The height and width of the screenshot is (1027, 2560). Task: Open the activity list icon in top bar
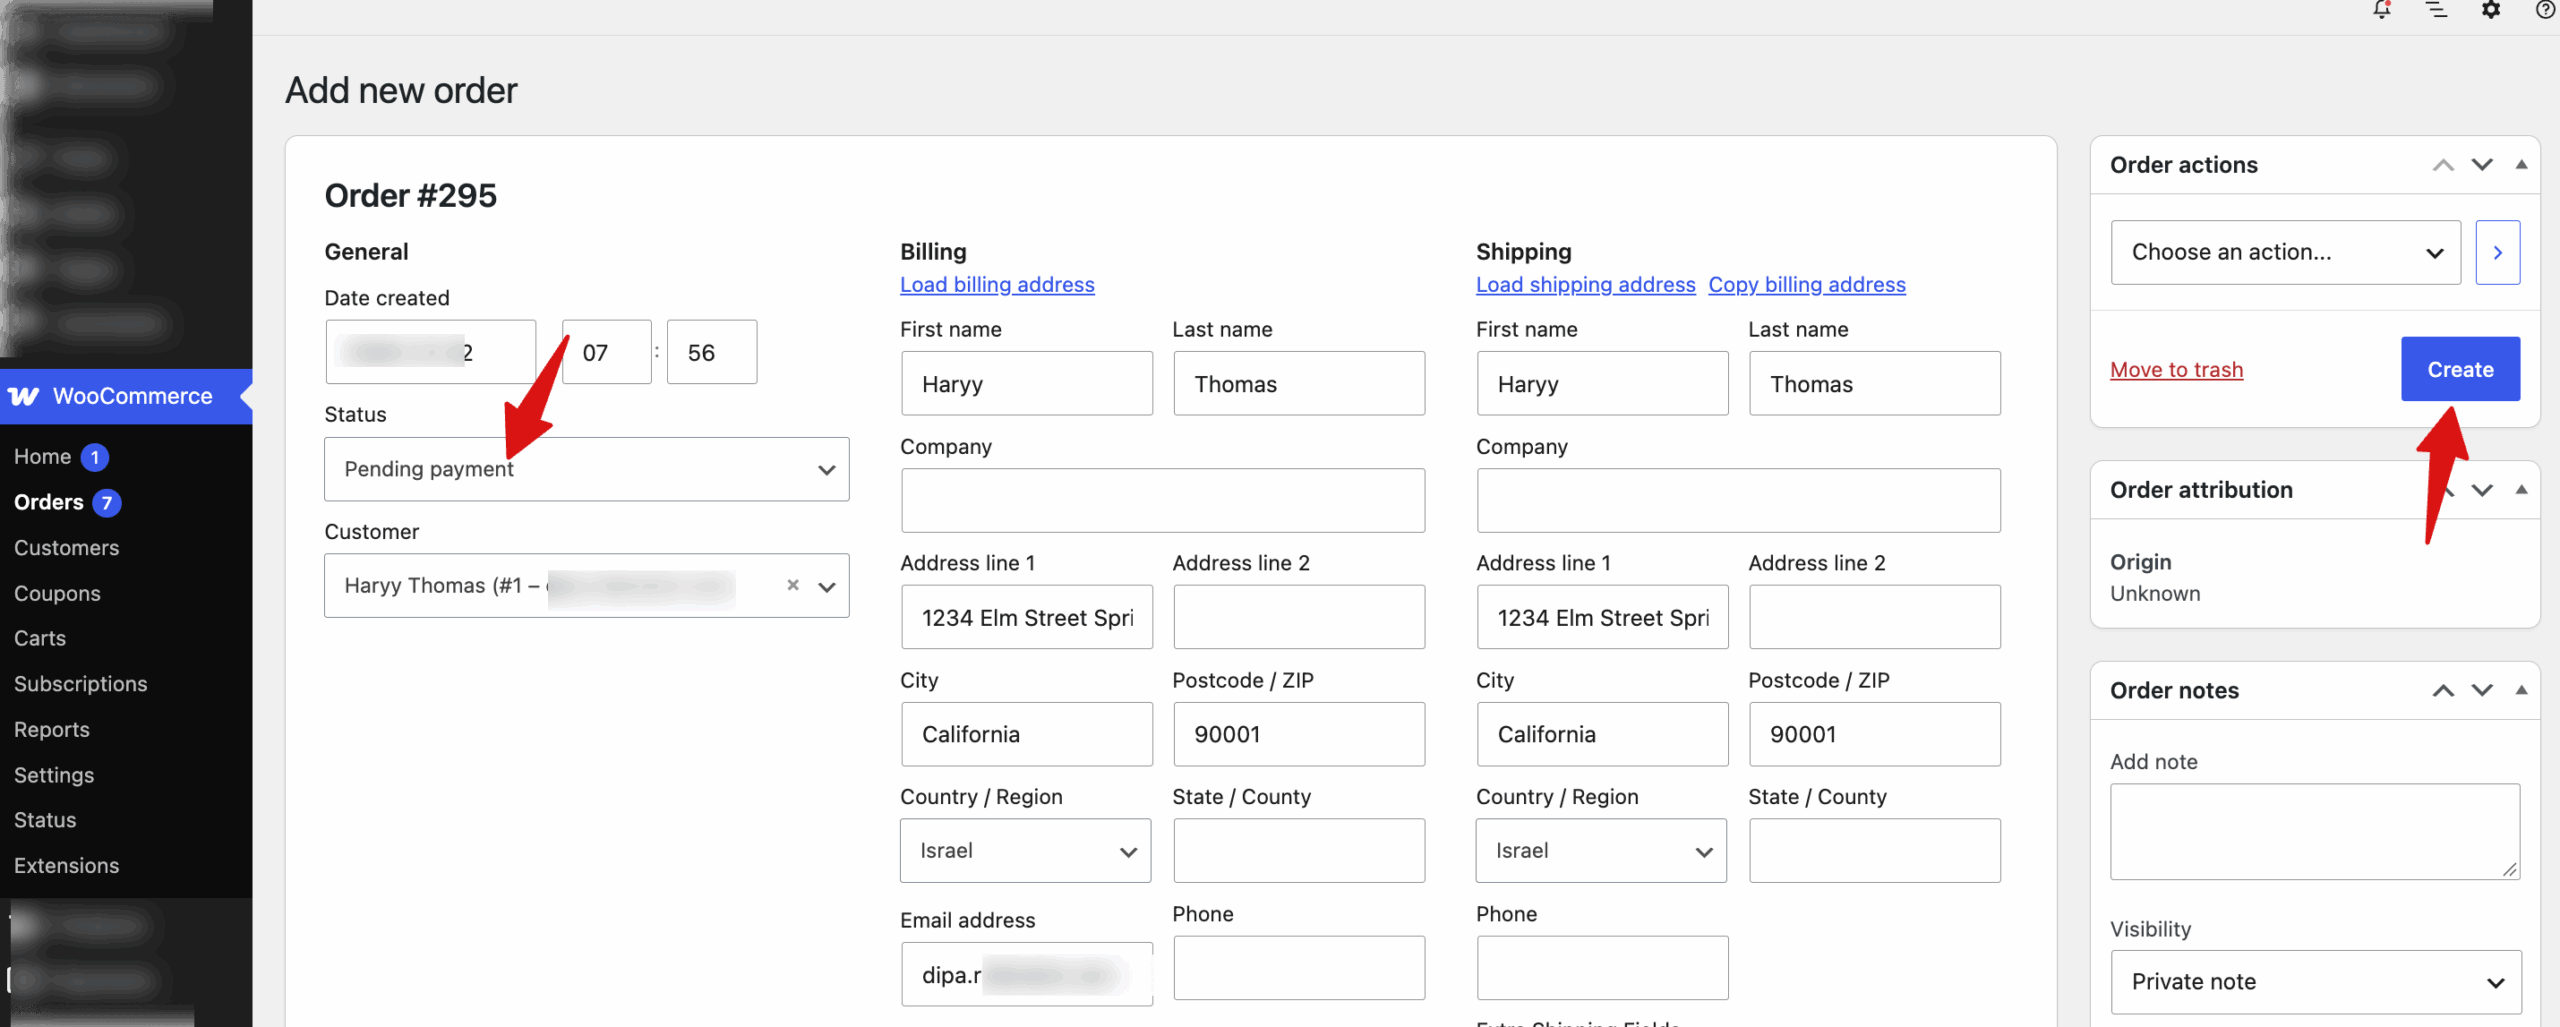pos(2437,10)
